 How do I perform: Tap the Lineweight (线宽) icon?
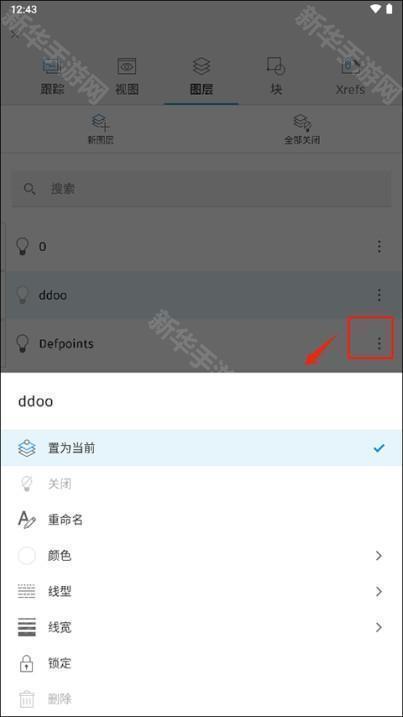pyautogui.click(x=27, y=627)
